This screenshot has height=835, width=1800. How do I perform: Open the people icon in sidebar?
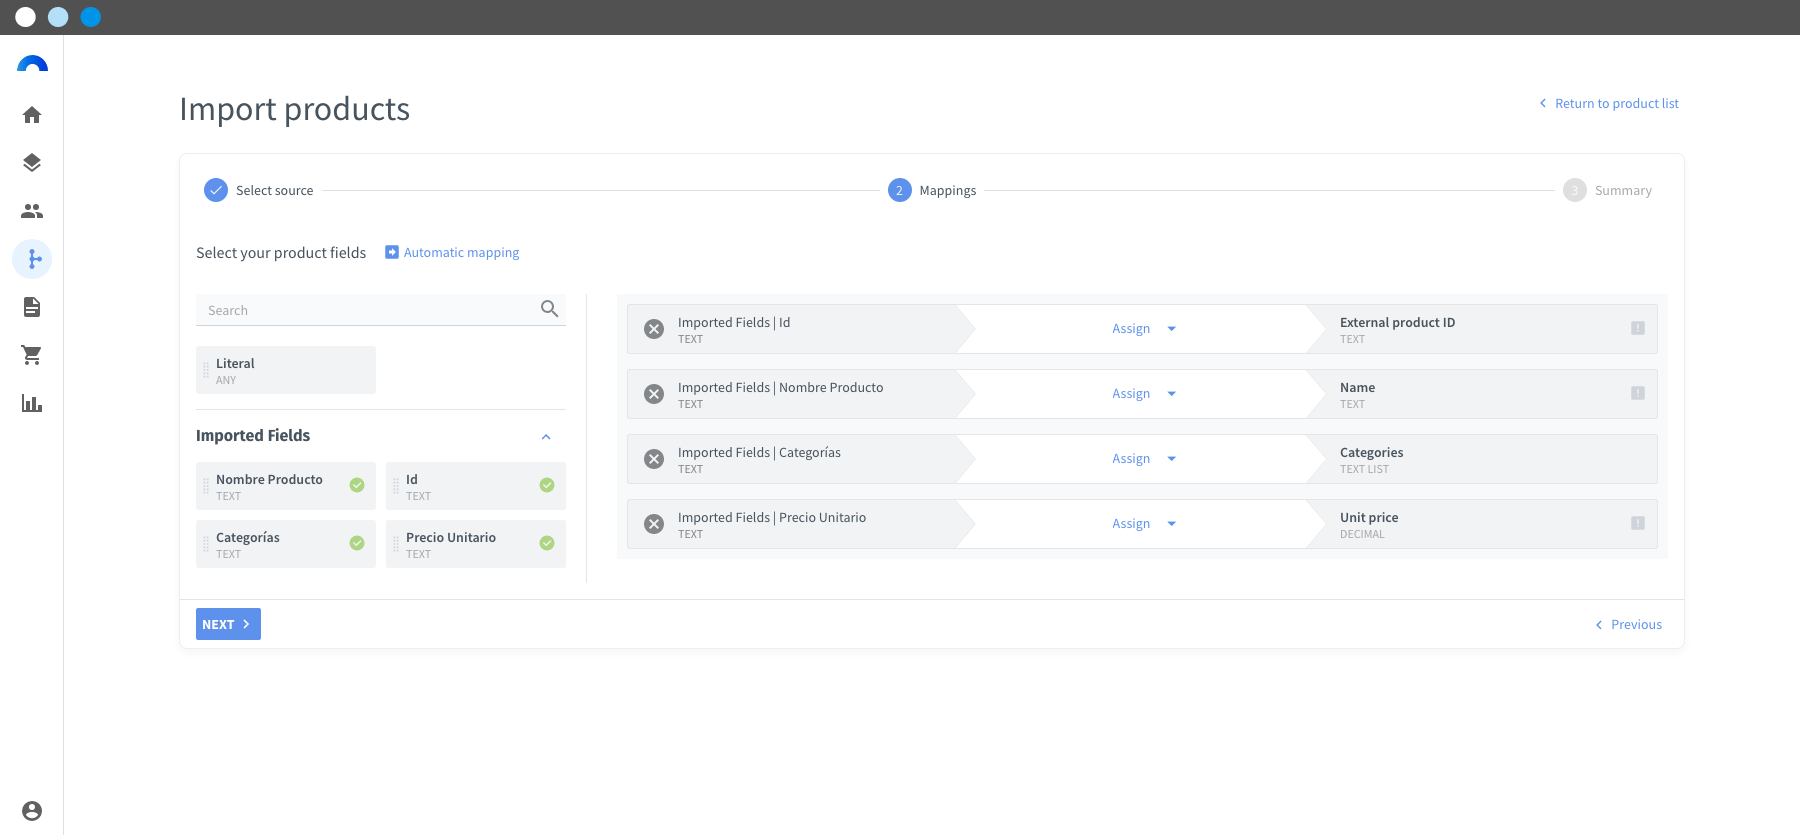(x=32, y=211)
